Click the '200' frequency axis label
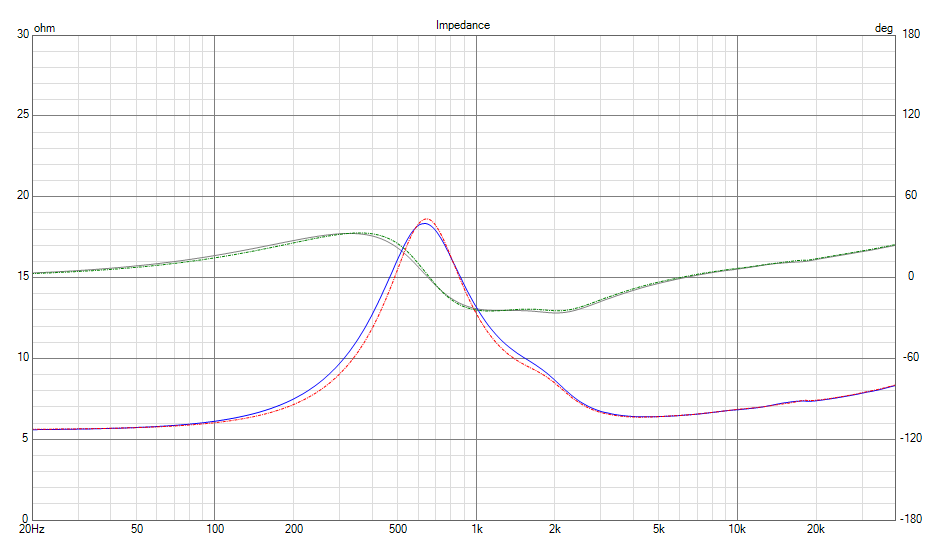 click(294, 529)
